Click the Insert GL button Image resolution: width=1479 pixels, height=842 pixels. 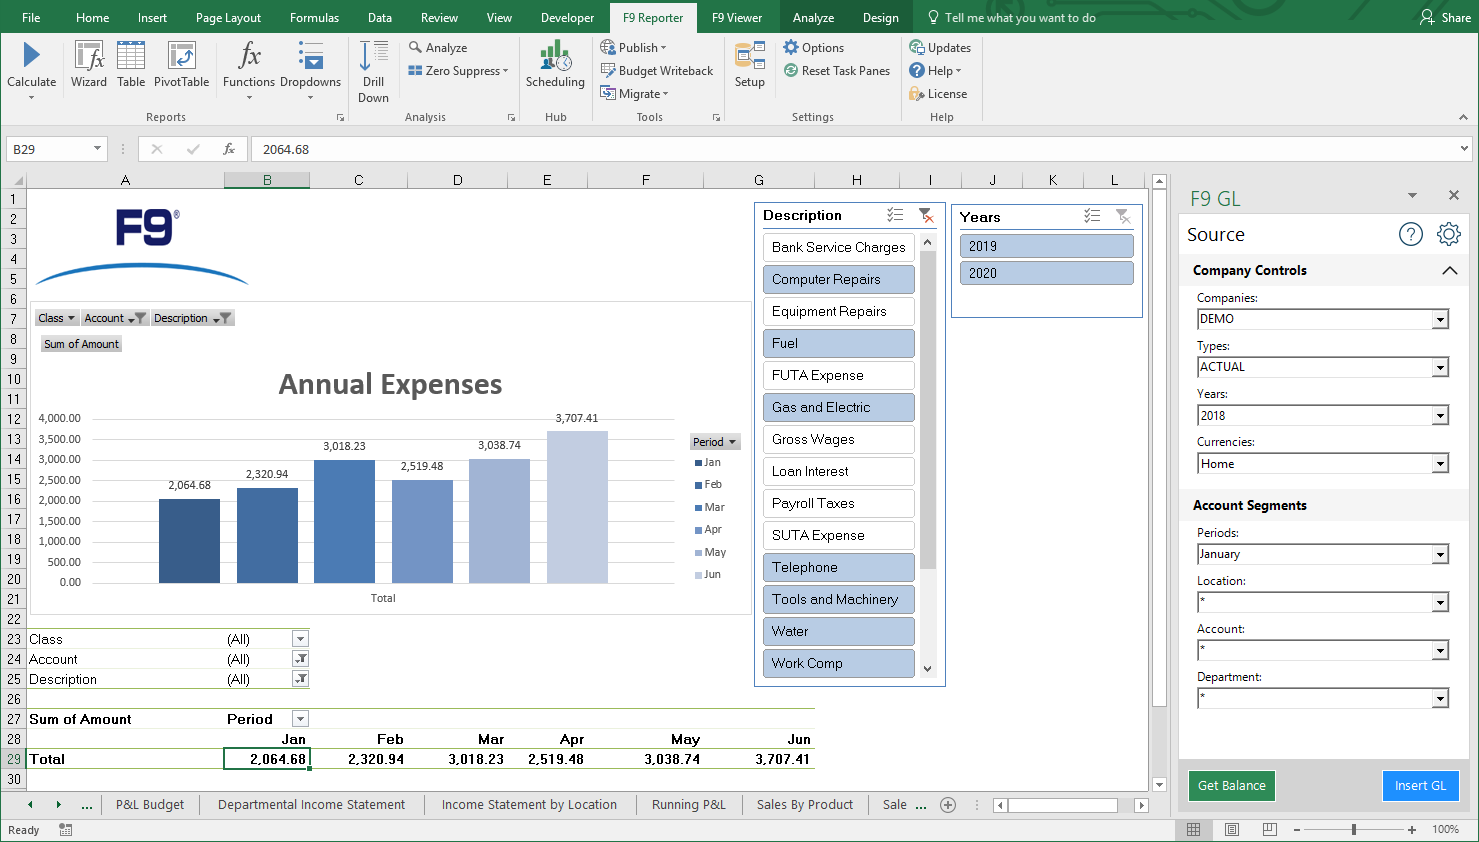[x=1420, y=786]
